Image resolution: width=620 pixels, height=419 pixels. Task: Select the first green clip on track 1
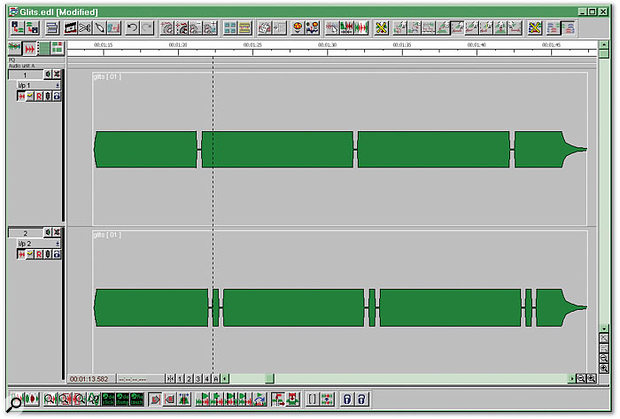pos(146,149)
